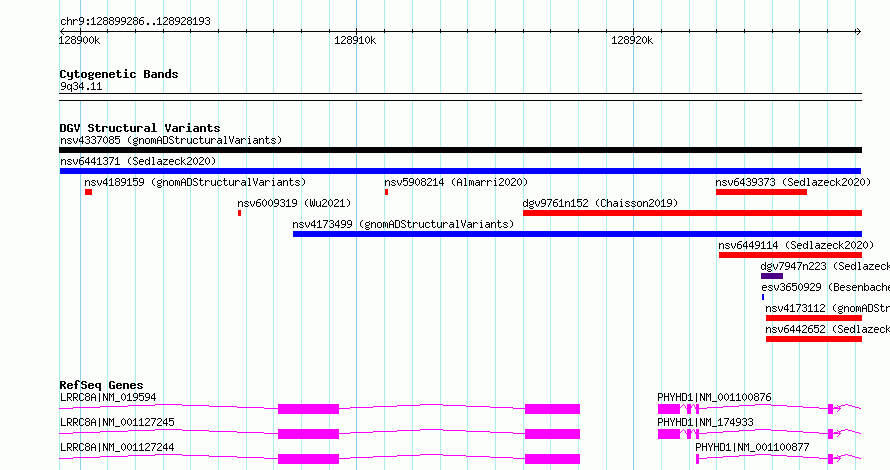Screen dimensions: 890x470
Task: Click the chr9:128899286..128928193 coordinate label
Action: 135,21
